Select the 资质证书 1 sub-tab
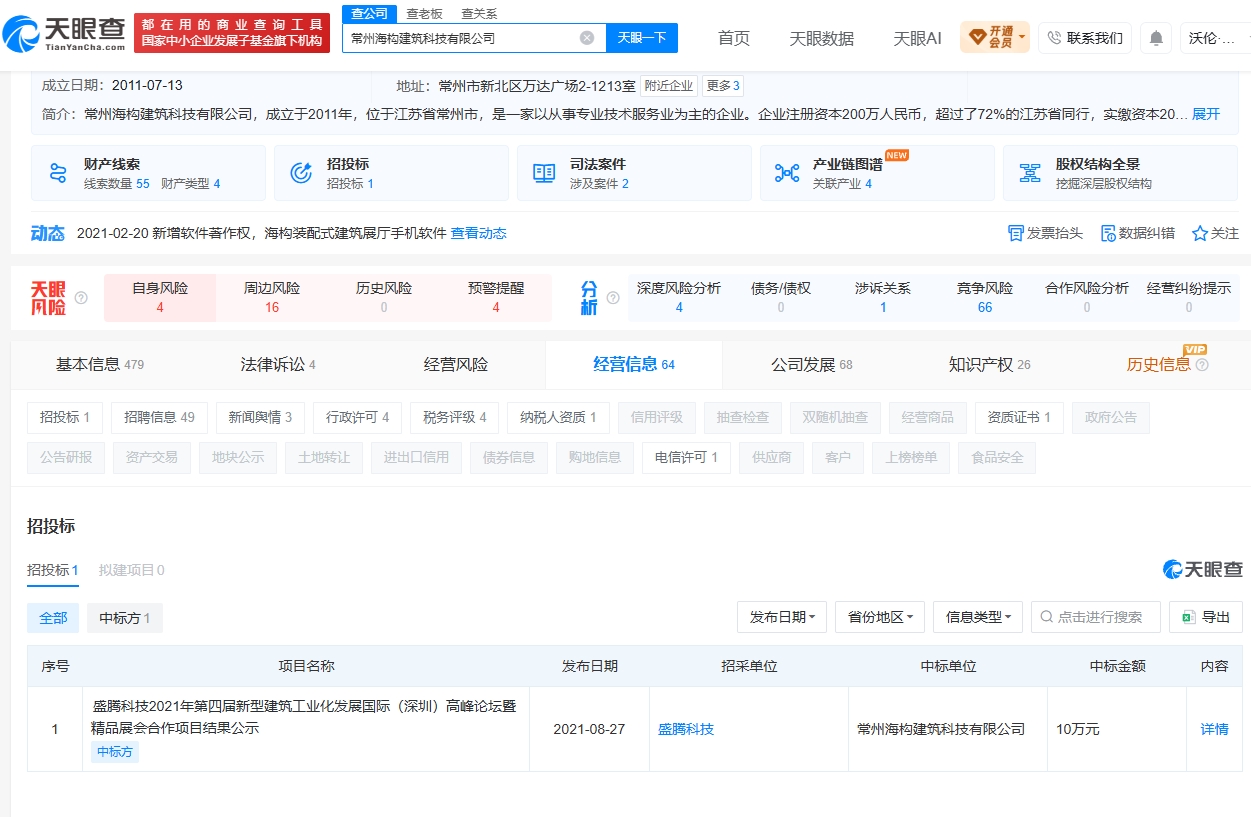Screen dimensions: 1251x817 pos(1019,417)
